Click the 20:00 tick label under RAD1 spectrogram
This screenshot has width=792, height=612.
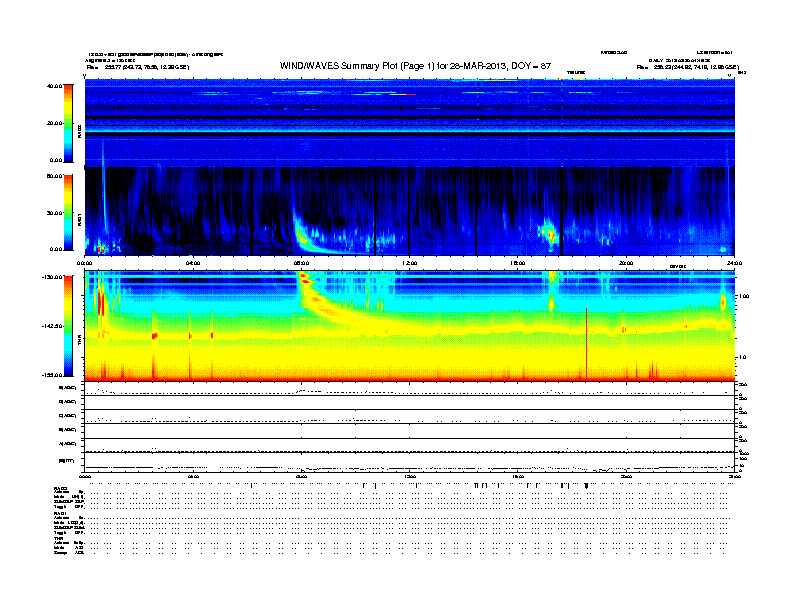tap(626, 263)
